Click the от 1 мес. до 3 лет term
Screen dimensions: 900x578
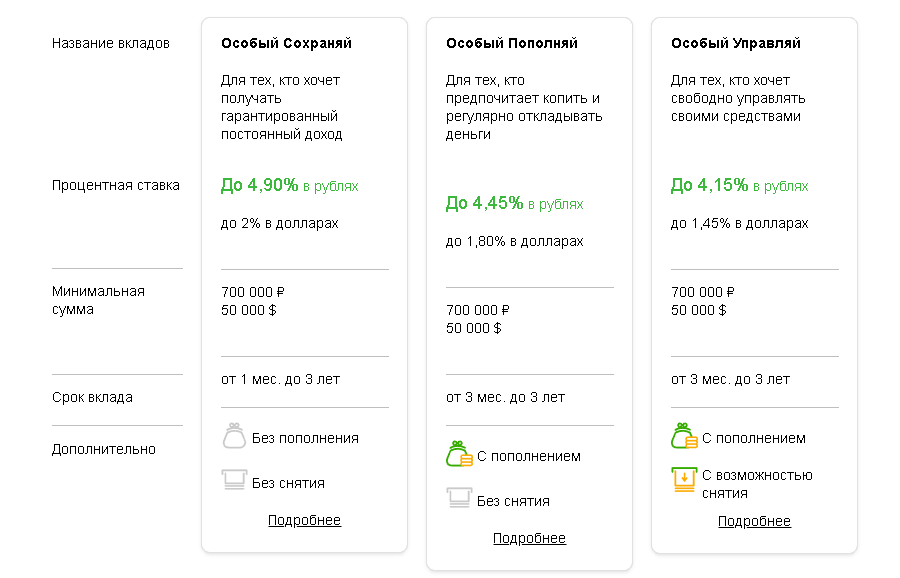(x=280, y=379)
